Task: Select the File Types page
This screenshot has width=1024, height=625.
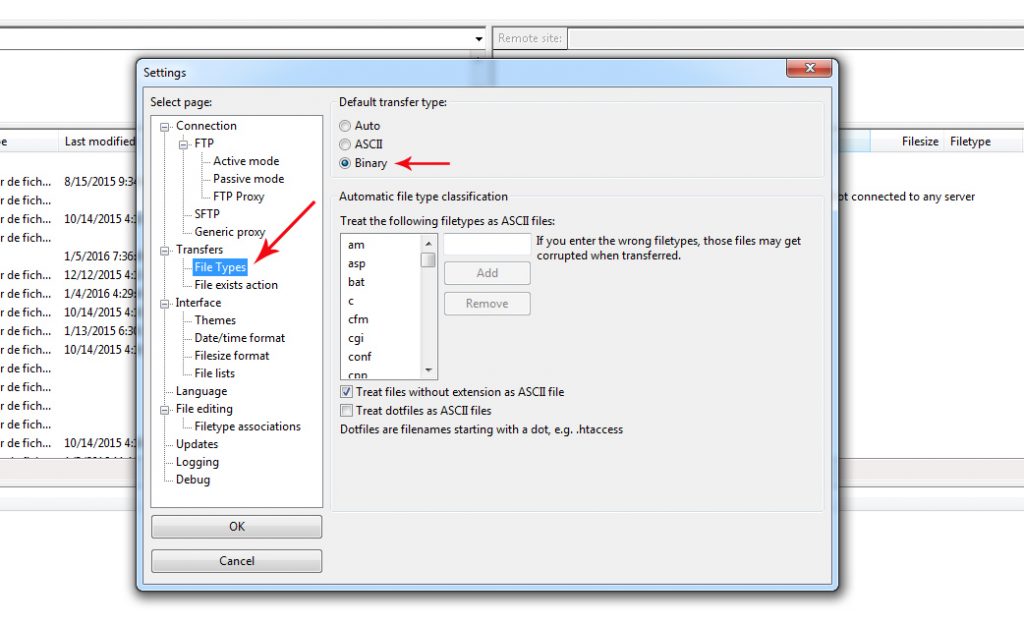Action: point(220,267)
